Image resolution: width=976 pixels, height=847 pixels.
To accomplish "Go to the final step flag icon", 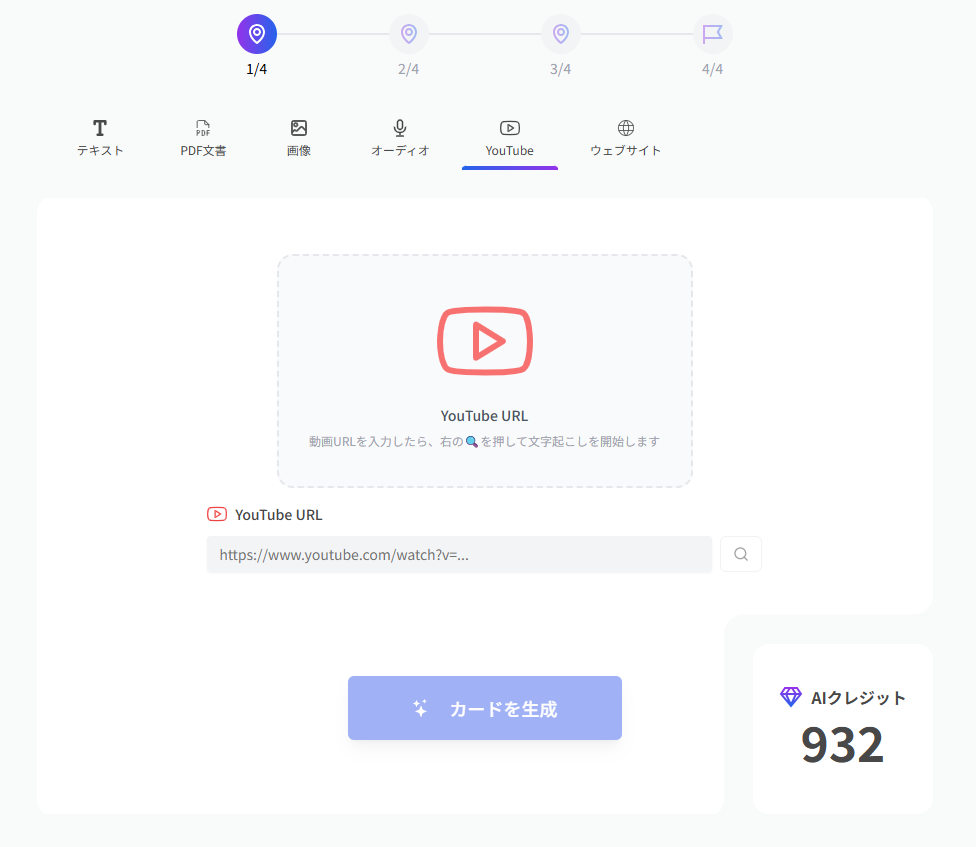I will pyautogui.click(x=712, y=34).
